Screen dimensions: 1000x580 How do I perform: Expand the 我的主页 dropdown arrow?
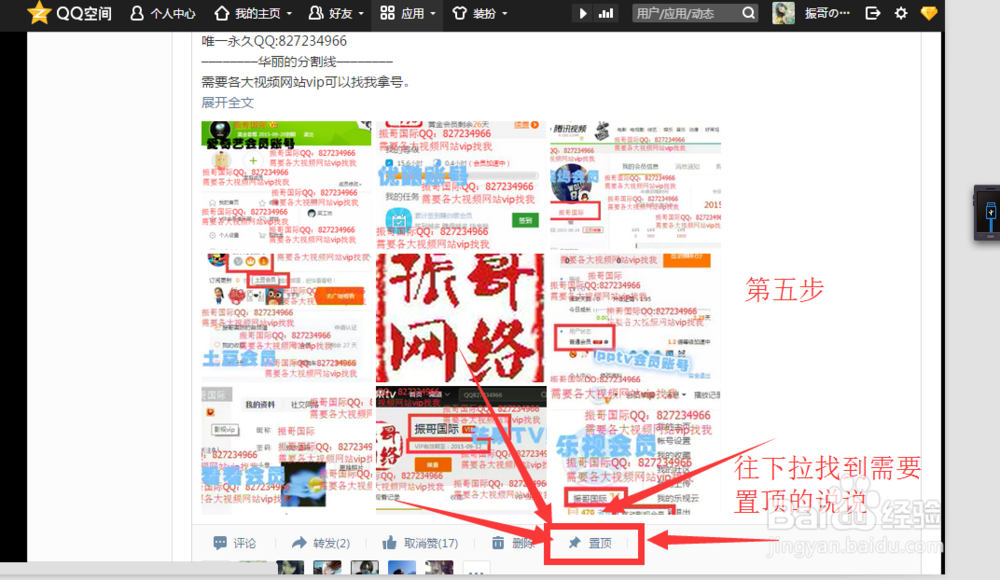click(x=287, y=13)
